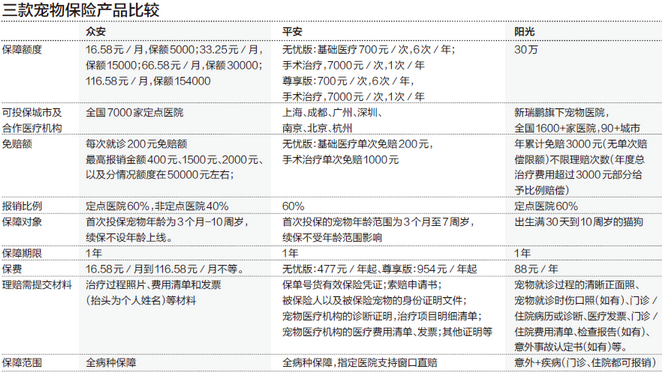
Task: Click the 报销比例 row label
Action: pos(22,206)
